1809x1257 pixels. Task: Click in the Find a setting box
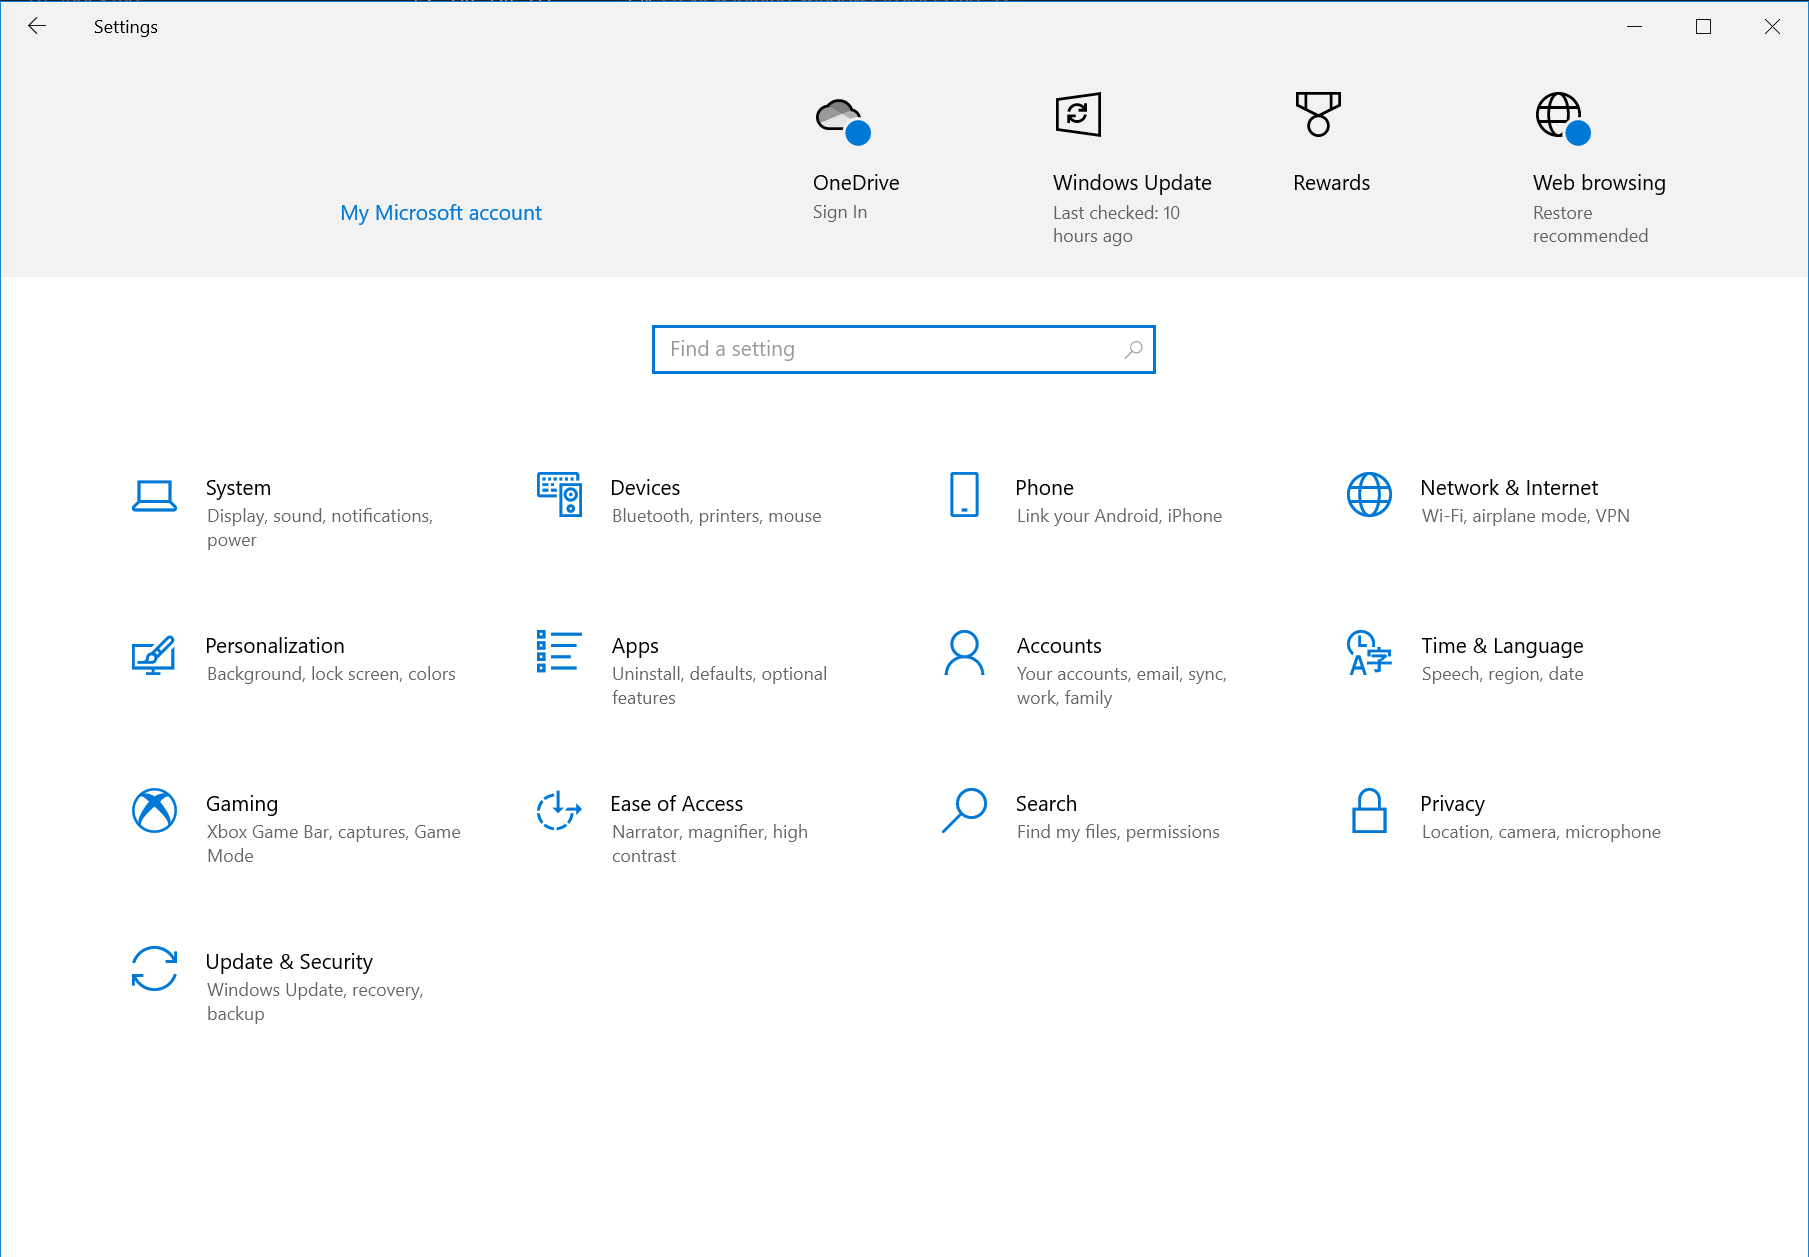click(890, 349)
